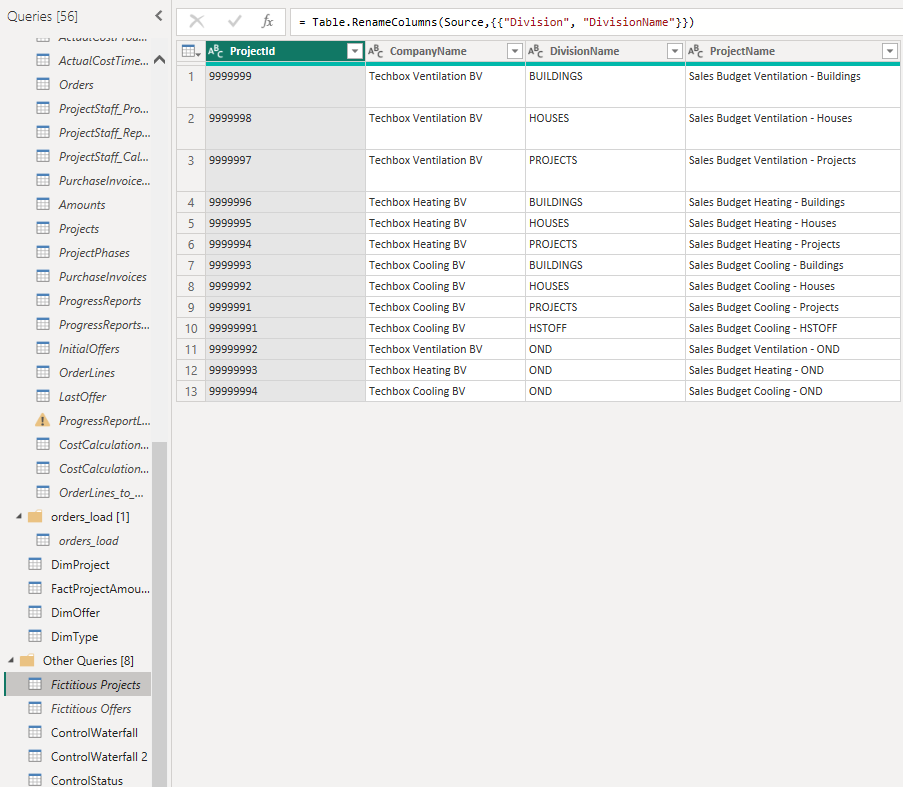
Task: Select the orders_load query
Action: (88, 541)
